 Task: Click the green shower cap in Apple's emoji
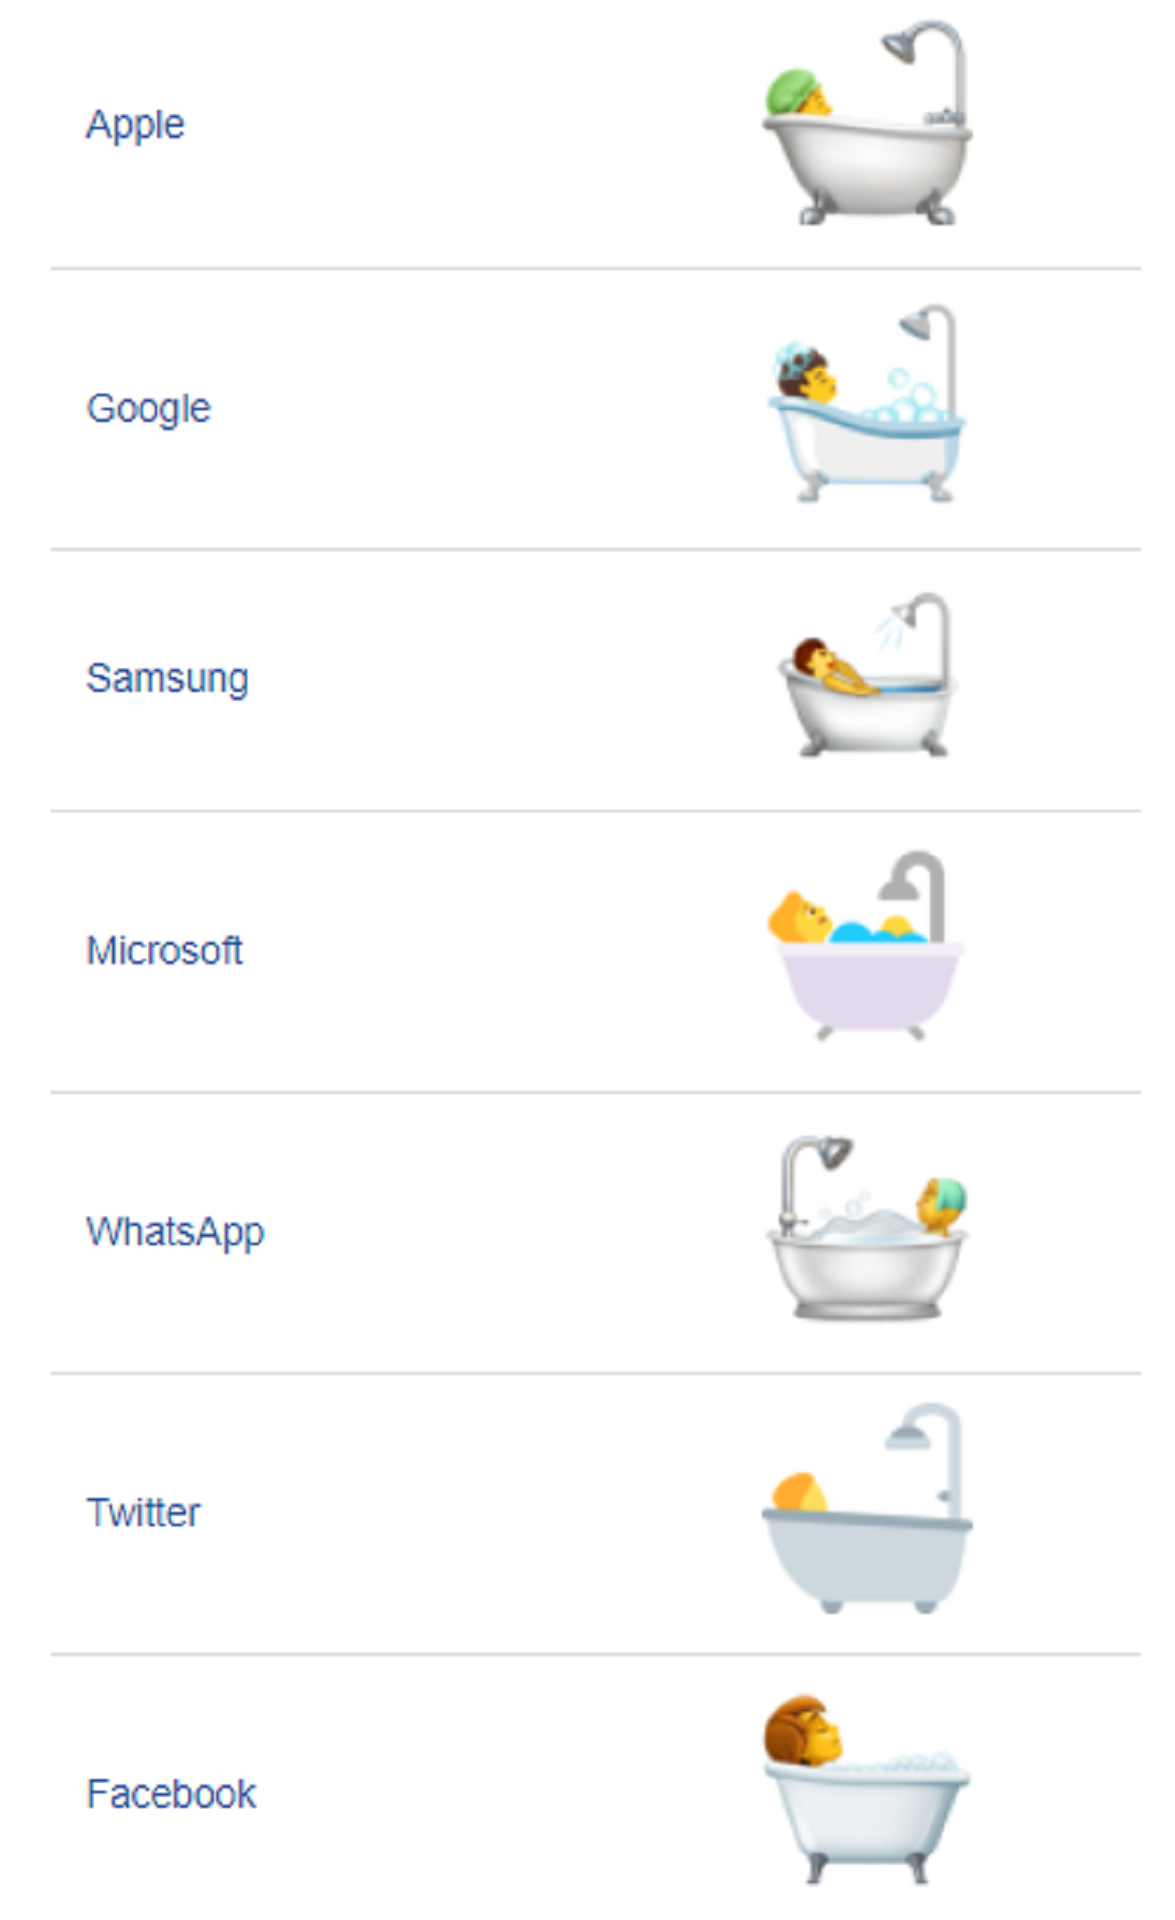(792, 90)
